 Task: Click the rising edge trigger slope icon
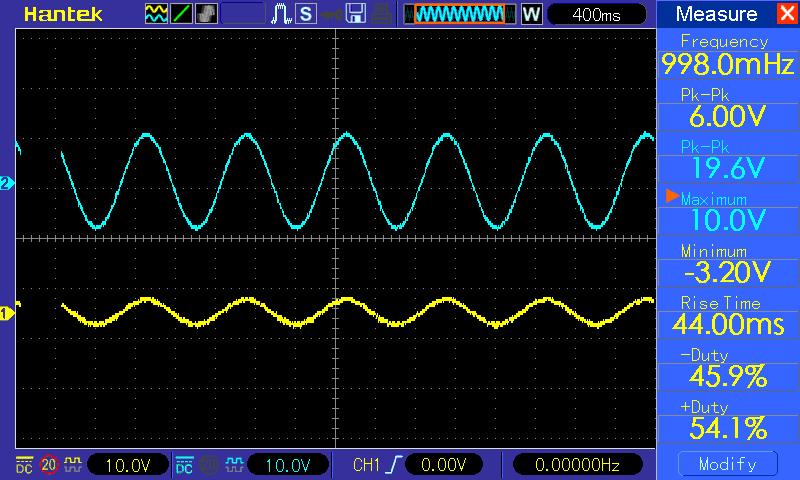393,465
